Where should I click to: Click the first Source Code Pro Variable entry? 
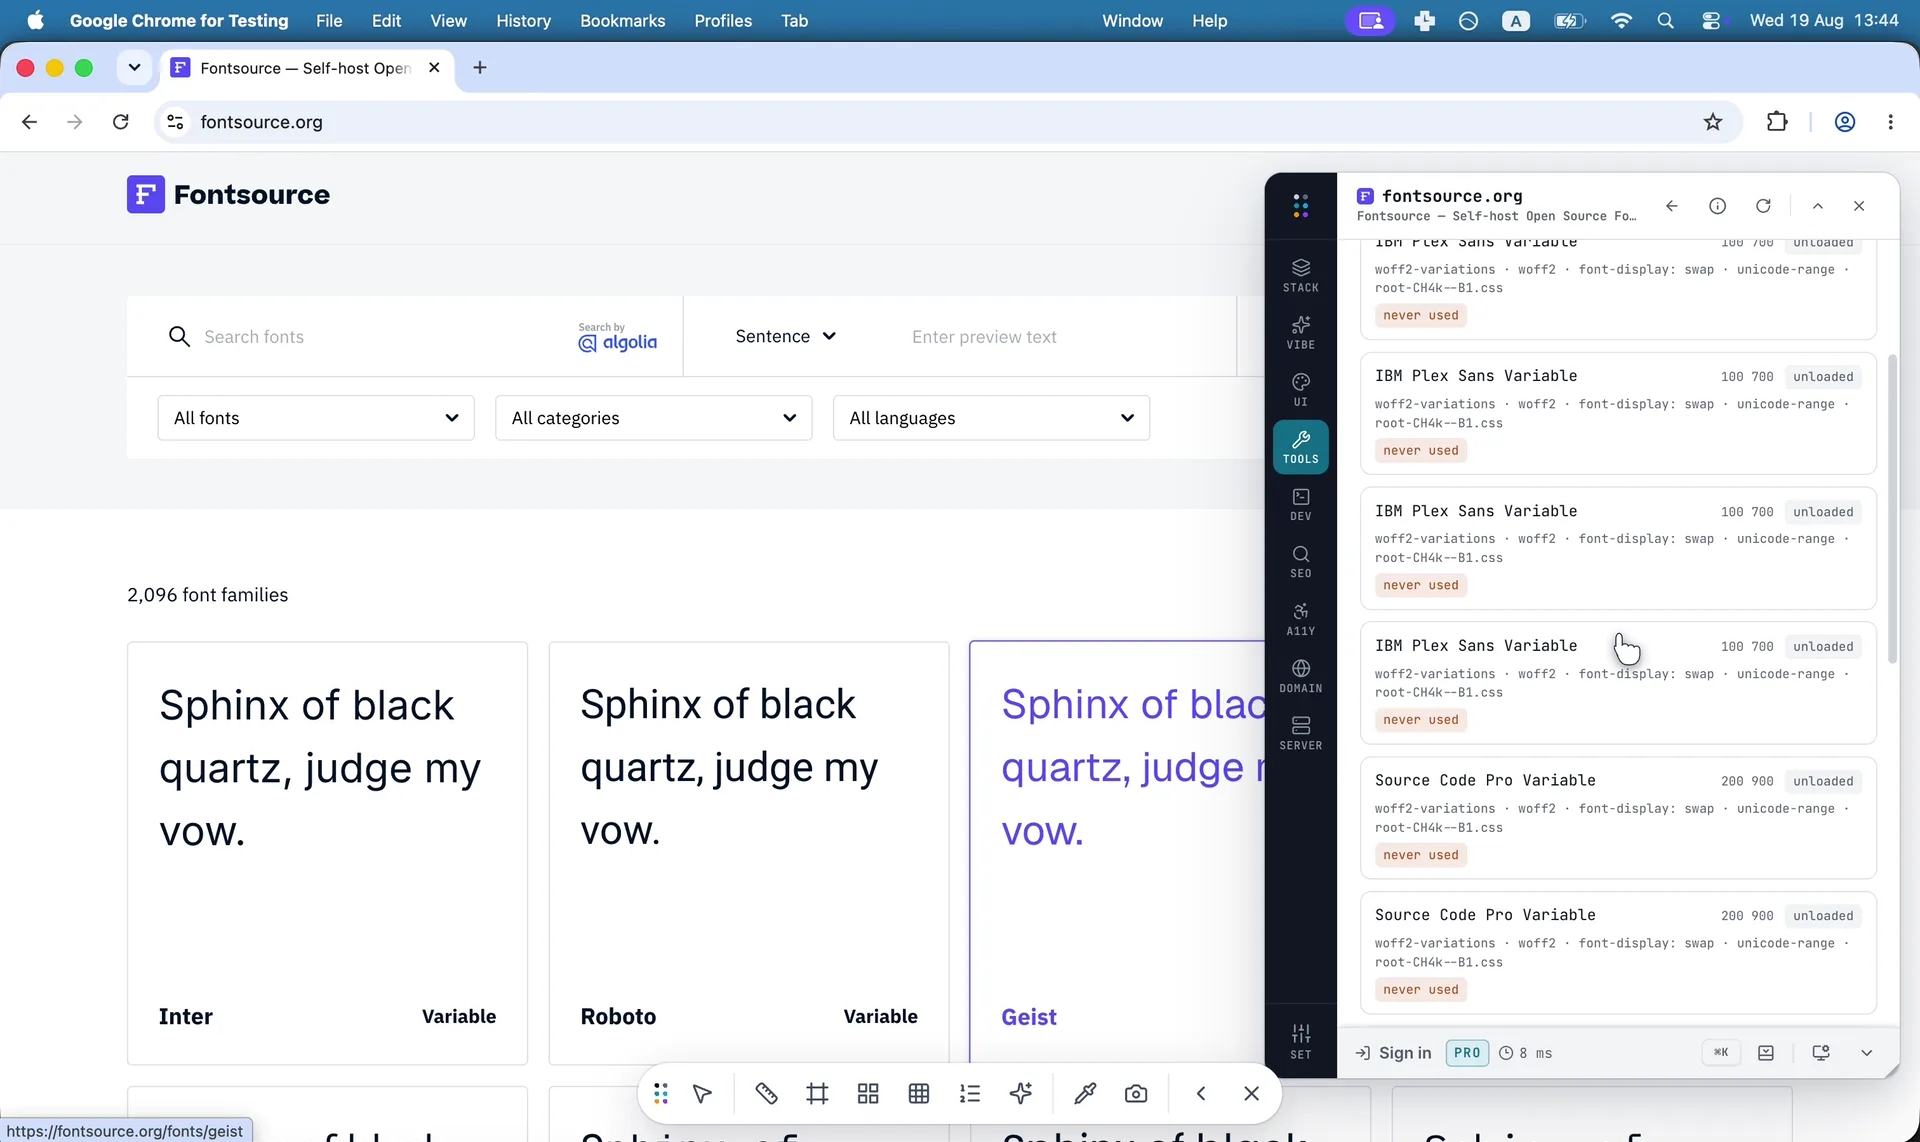[1618, 819]
